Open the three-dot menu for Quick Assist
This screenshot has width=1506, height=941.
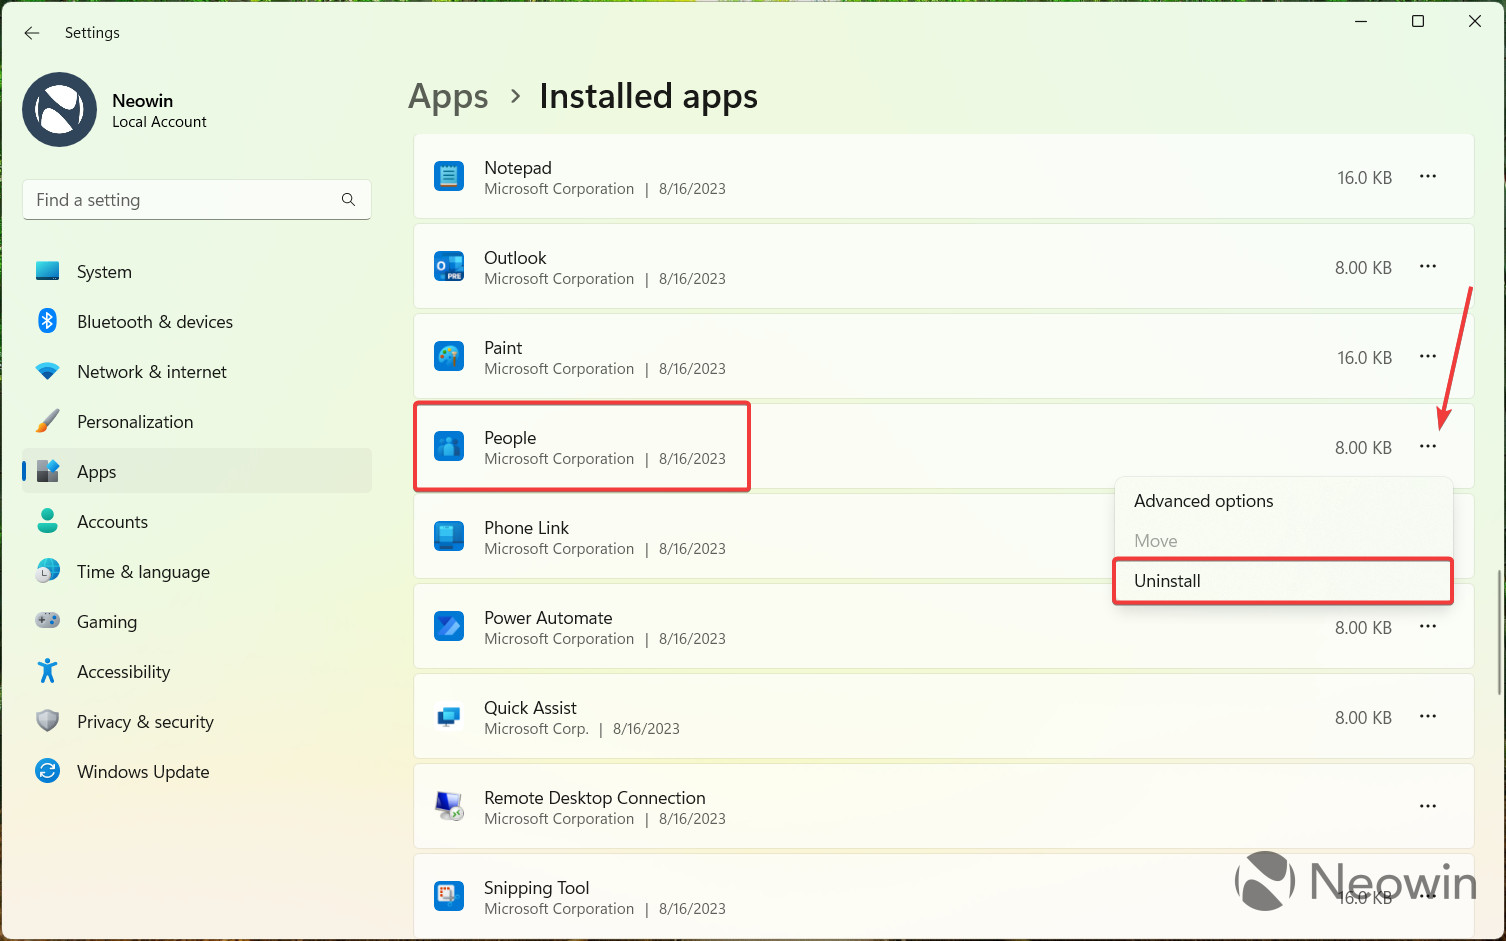pyautogui.click(x=1428, y=716)
